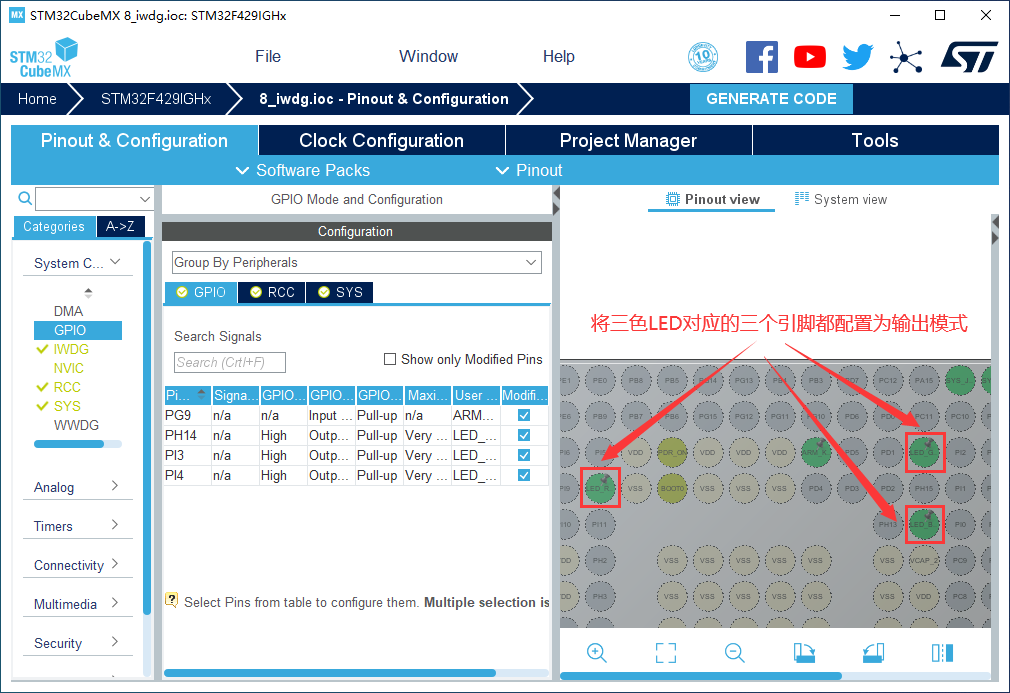Toggle split view icon below pinout

tap(942, 653)
